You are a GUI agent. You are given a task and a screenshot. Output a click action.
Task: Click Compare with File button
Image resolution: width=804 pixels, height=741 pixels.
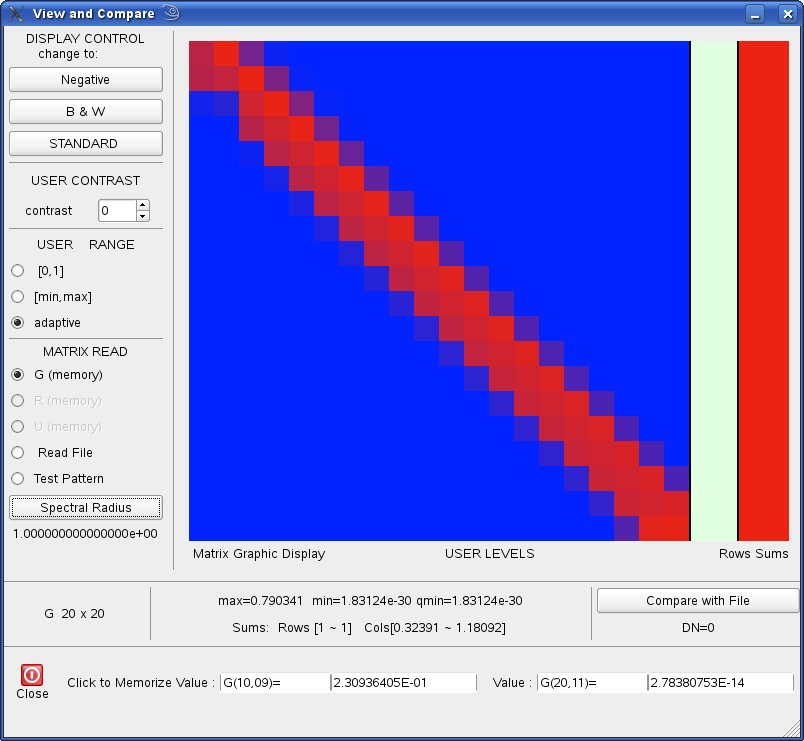tap(697, 601)
